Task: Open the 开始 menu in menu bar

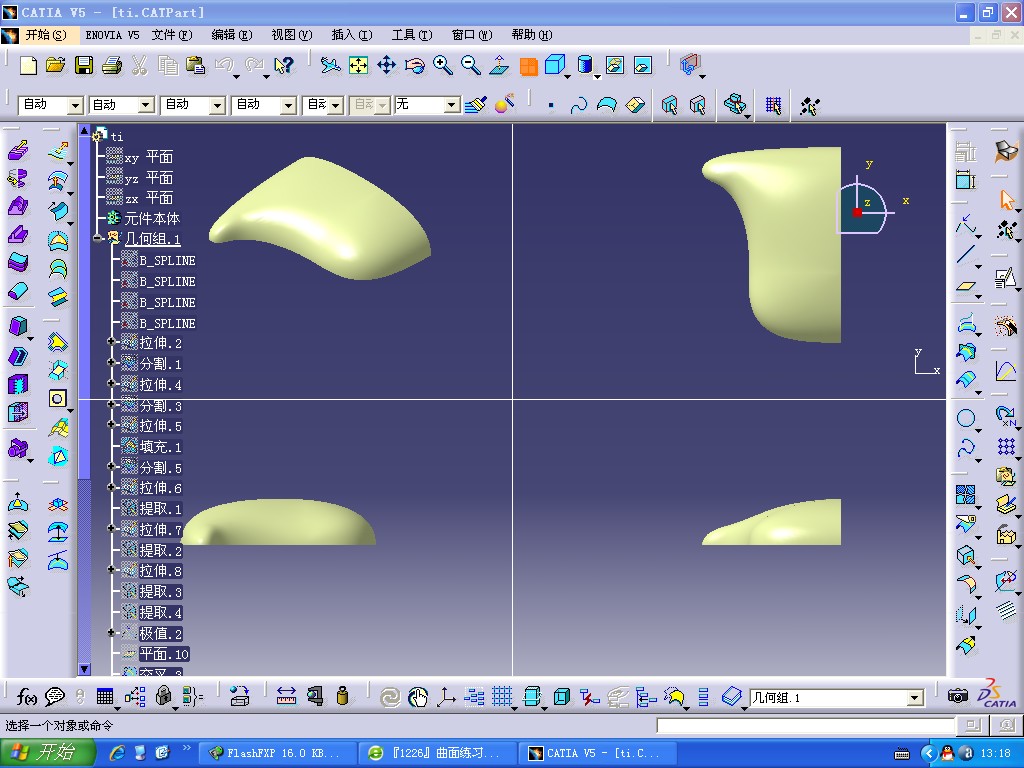Action: tap(46, 35)
